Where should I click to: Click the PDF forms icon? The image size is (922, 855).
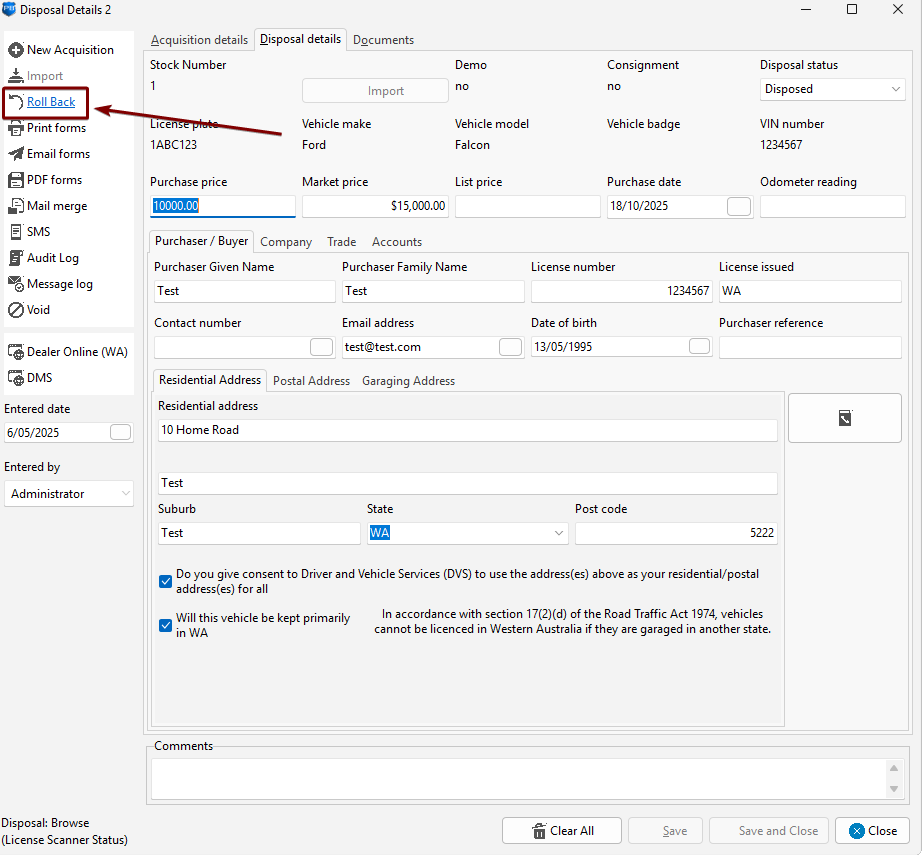(16, 180)
